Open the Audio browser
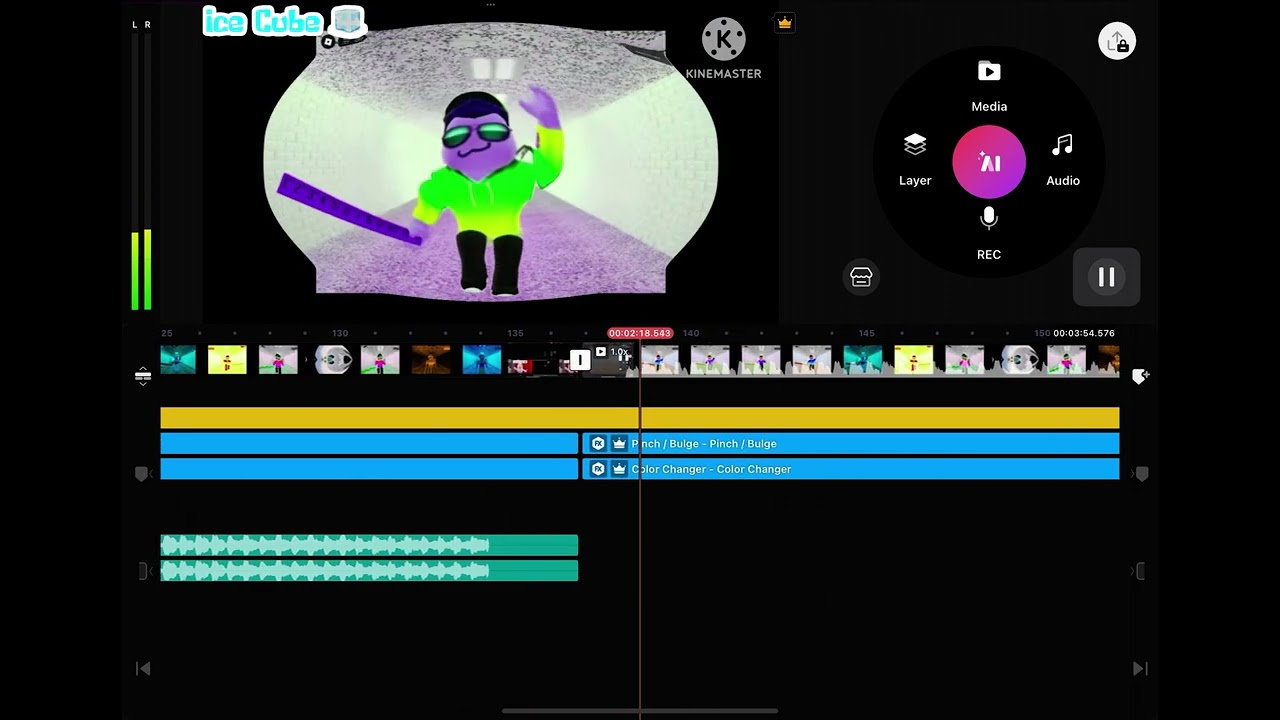The image size is (1280, 720). click(x=1062, y=160)
